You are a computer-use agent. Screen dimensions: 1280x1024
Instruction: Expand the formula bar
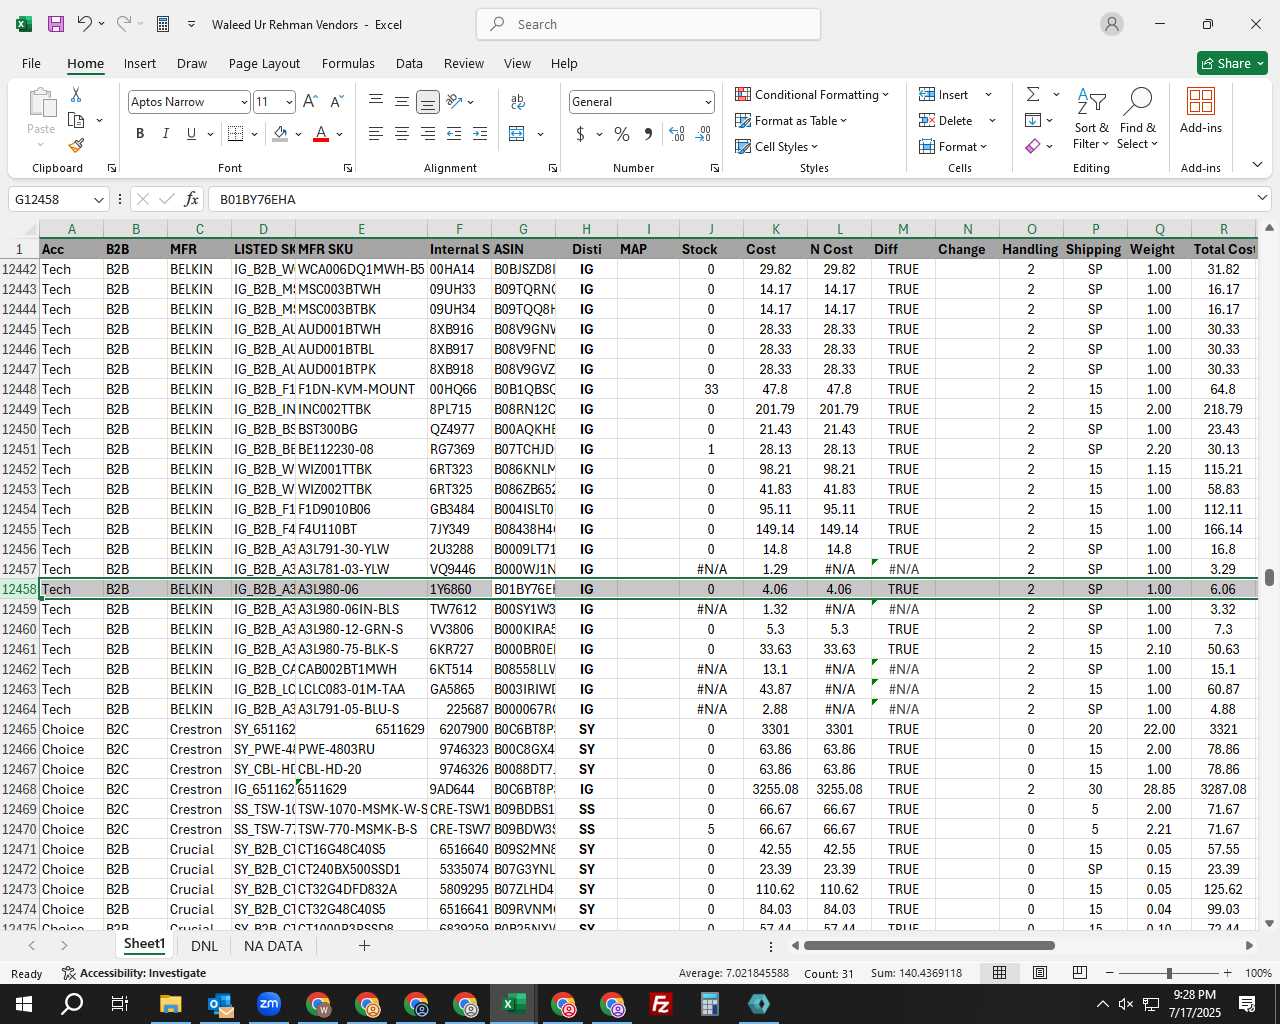pos(1262,199)
